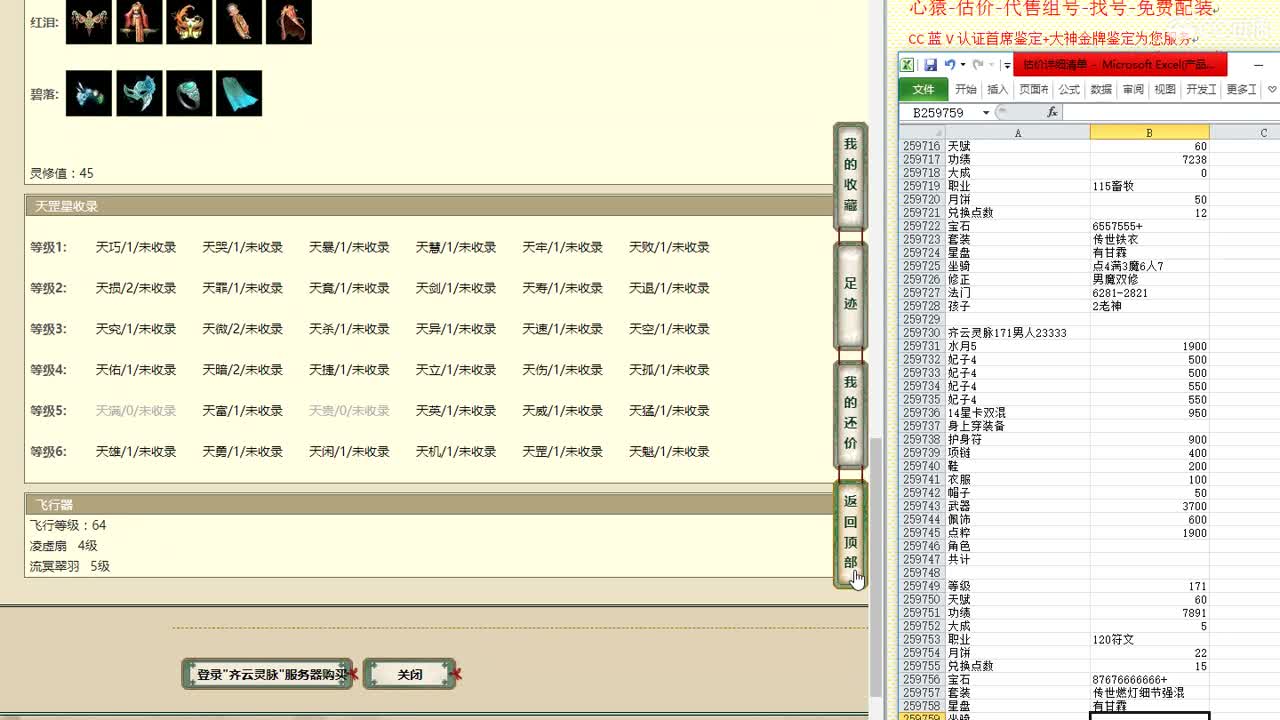This screenshot has width=1280, height=720.
Task: Expand the Name Box dropdown arrow
Action: point(985,112)
